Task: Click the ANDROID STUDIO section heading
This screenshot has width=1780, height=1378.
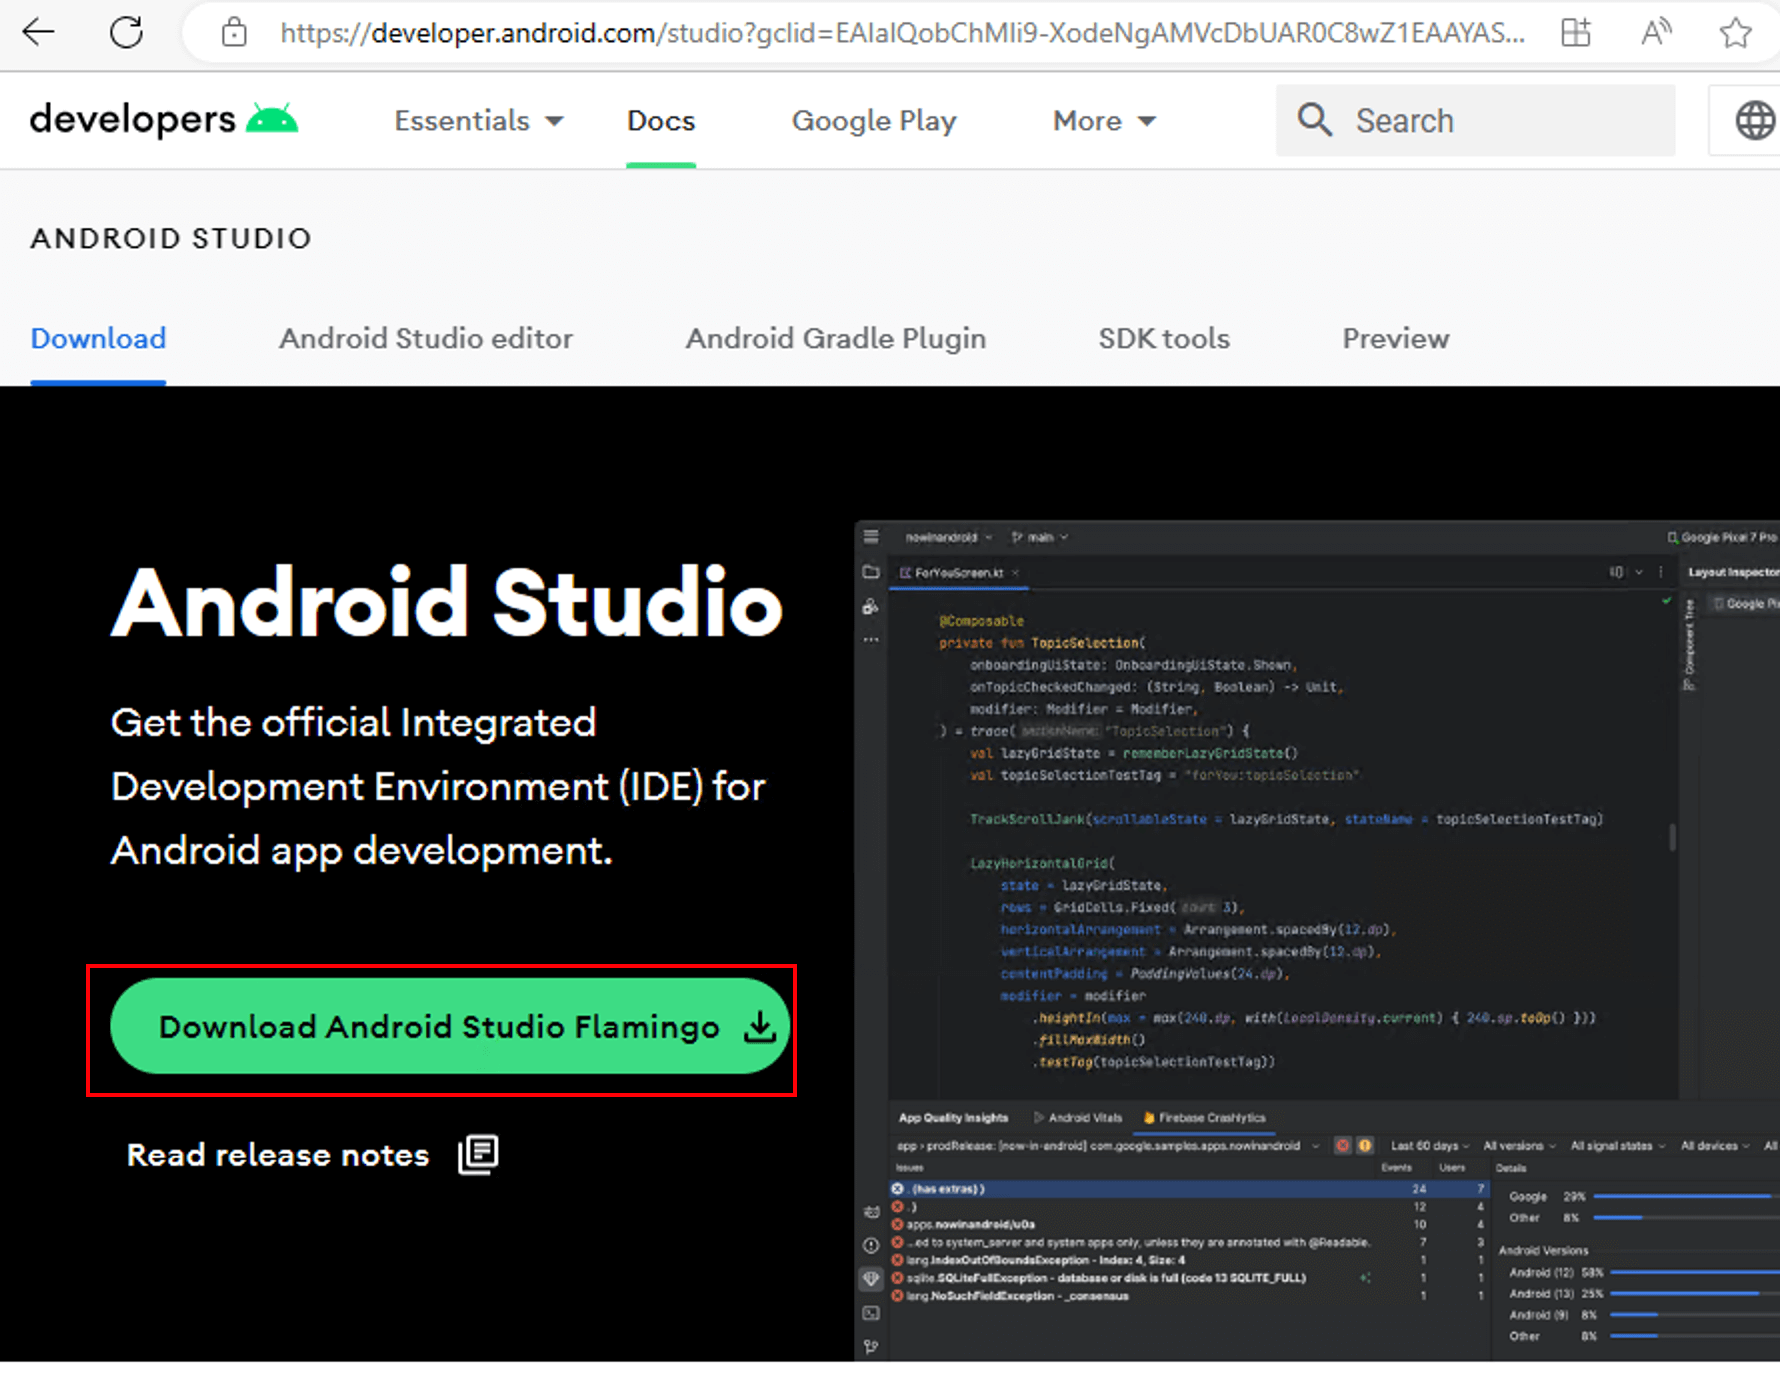Action: point(171,238)
